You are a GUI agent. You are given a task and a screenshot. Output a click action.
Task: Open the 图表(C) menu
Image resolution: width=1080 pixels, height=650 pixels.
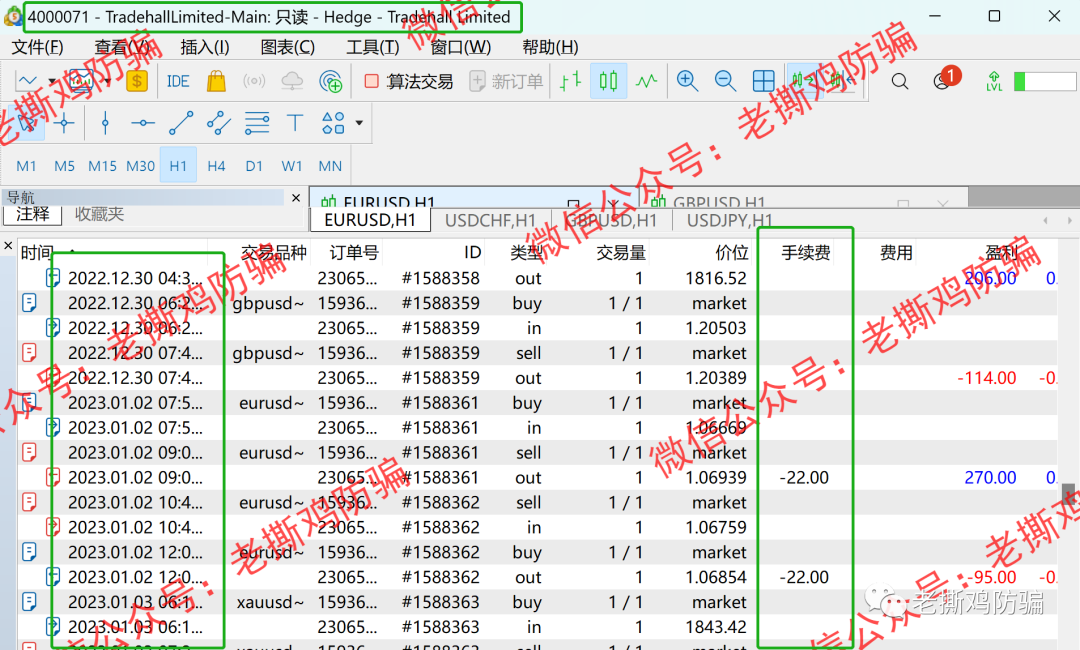point(288,48)
